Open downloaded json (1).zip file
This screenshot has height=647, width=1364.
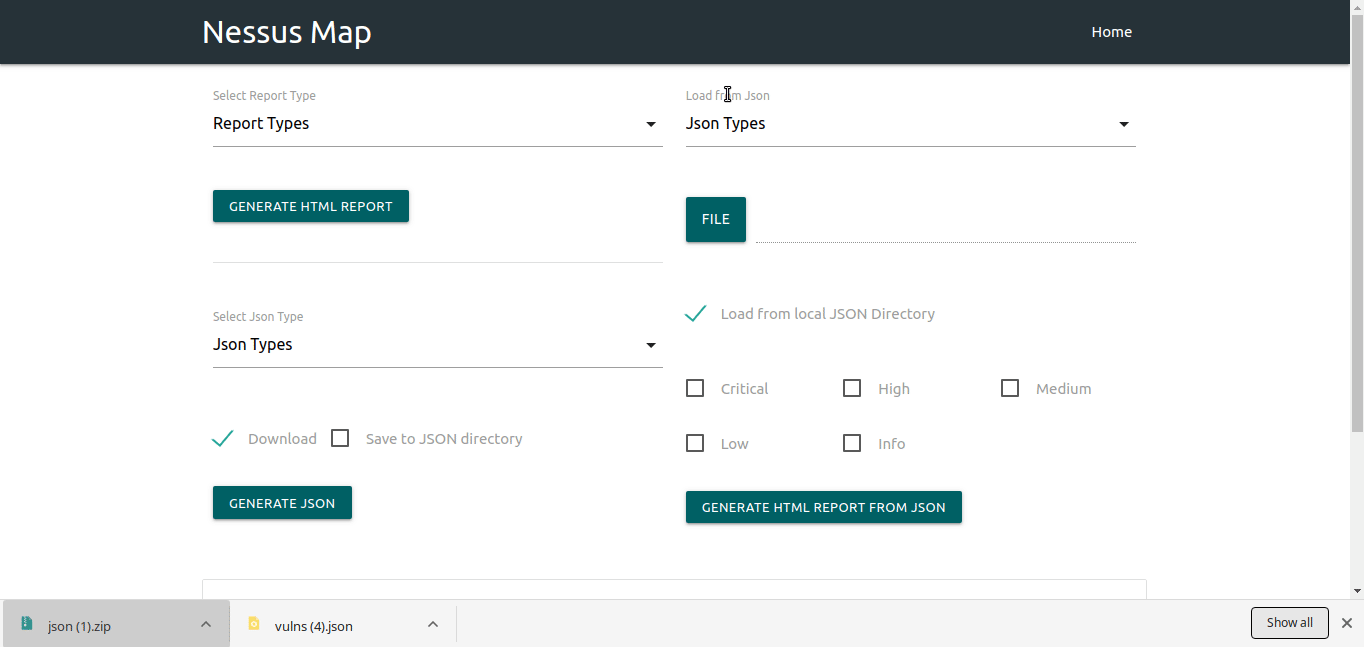[115, 624]
